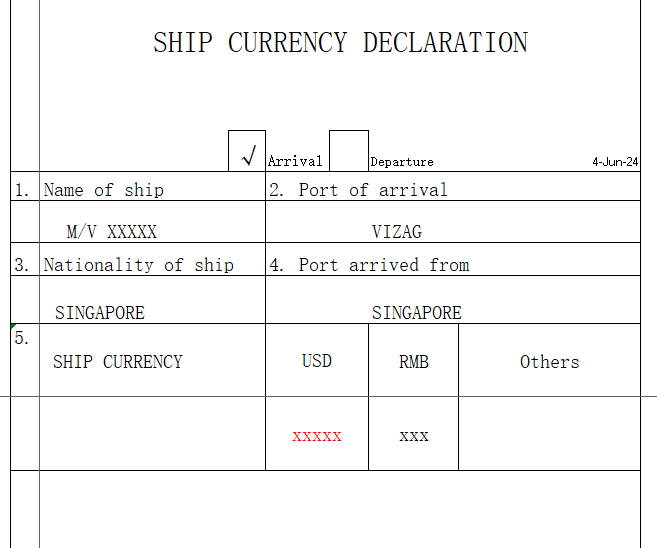Select the SINGAPORE nationality value cell
This screenshot has height=548, width=657.
tap(153, 300)
